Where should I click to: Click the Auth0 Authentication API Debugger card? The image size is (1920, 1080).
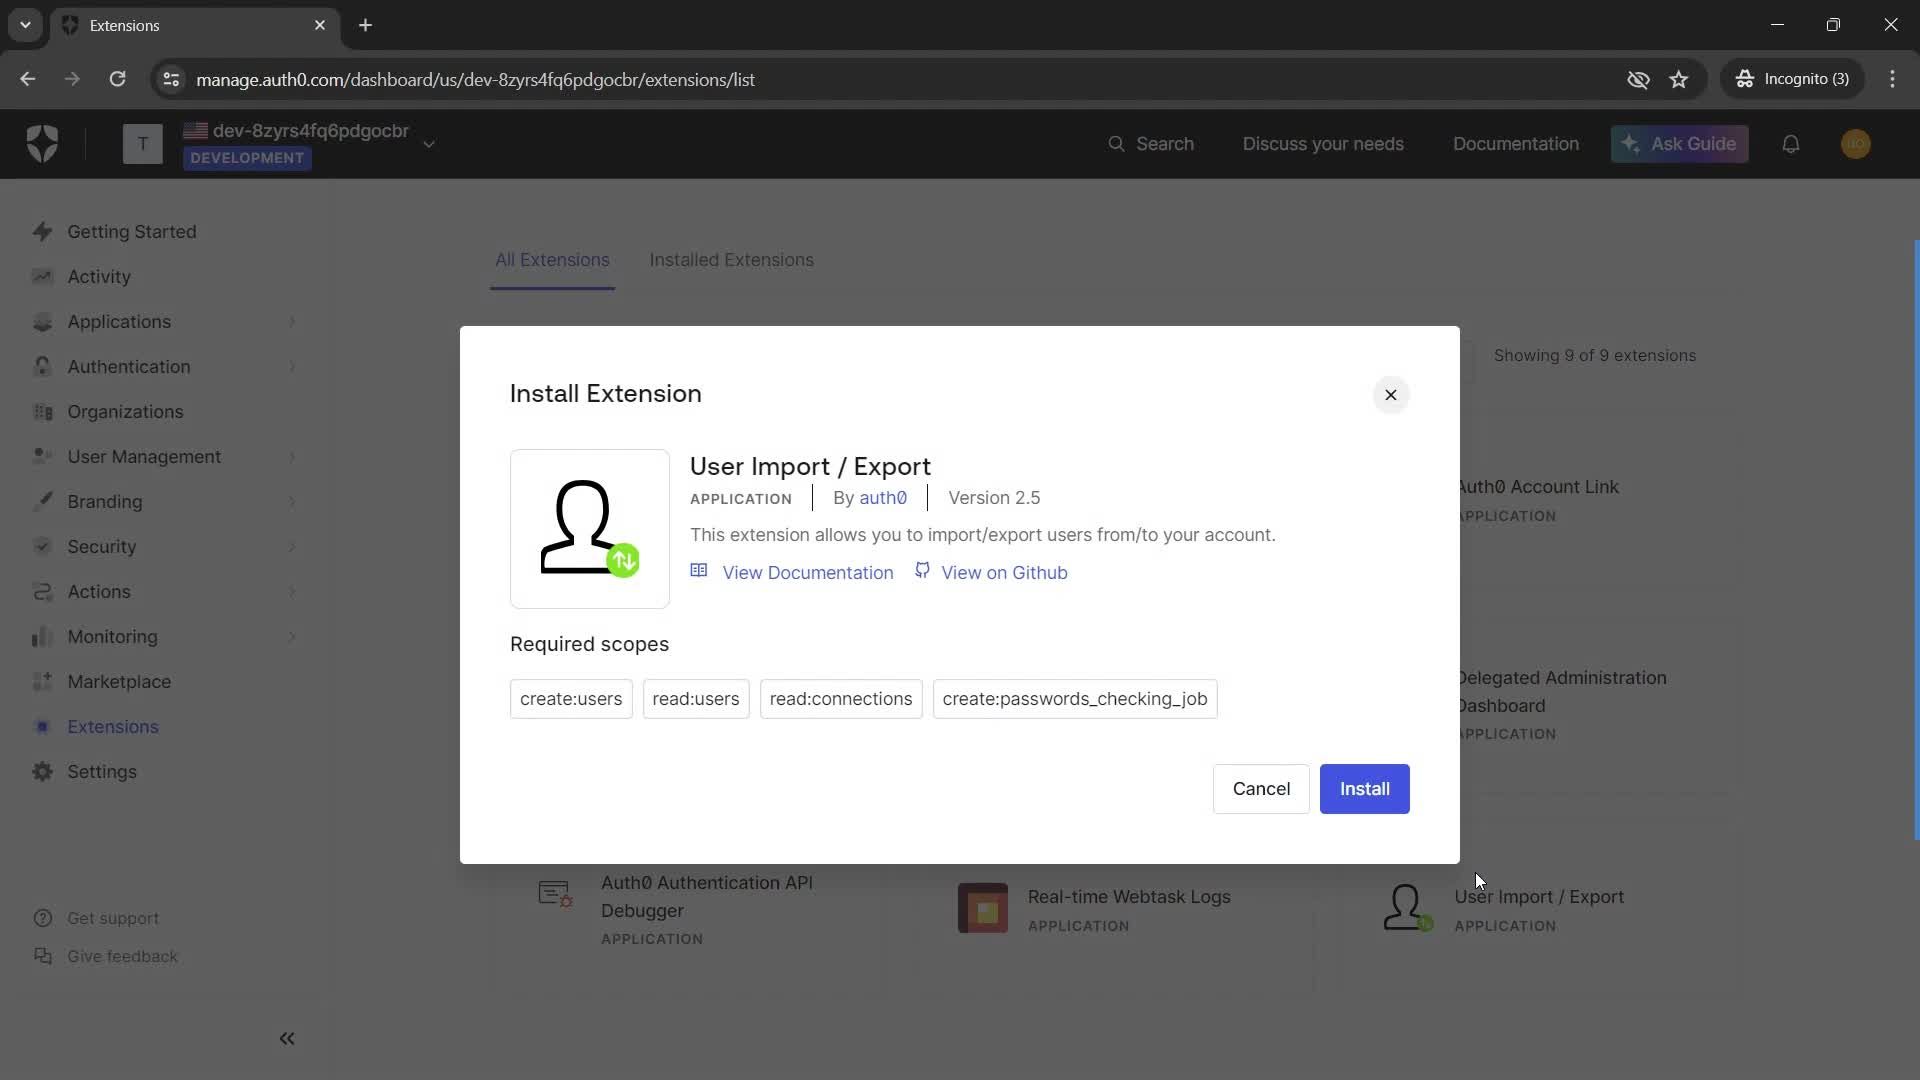tap(690, 910)
